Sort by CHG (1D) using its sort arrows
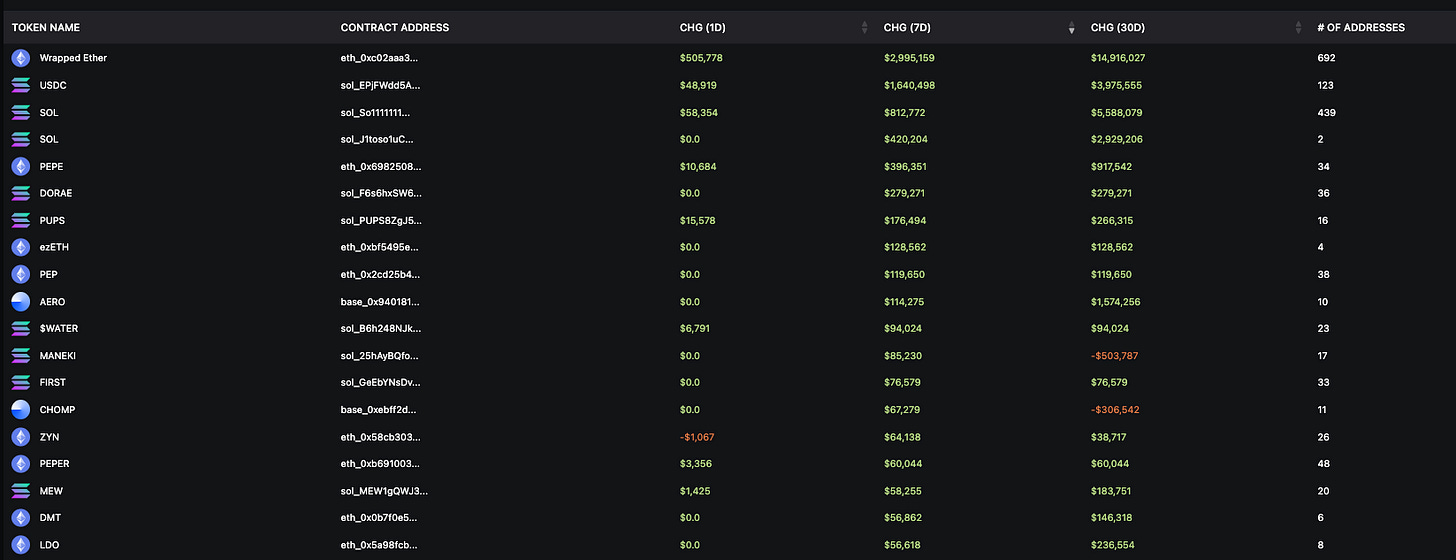 865,28
